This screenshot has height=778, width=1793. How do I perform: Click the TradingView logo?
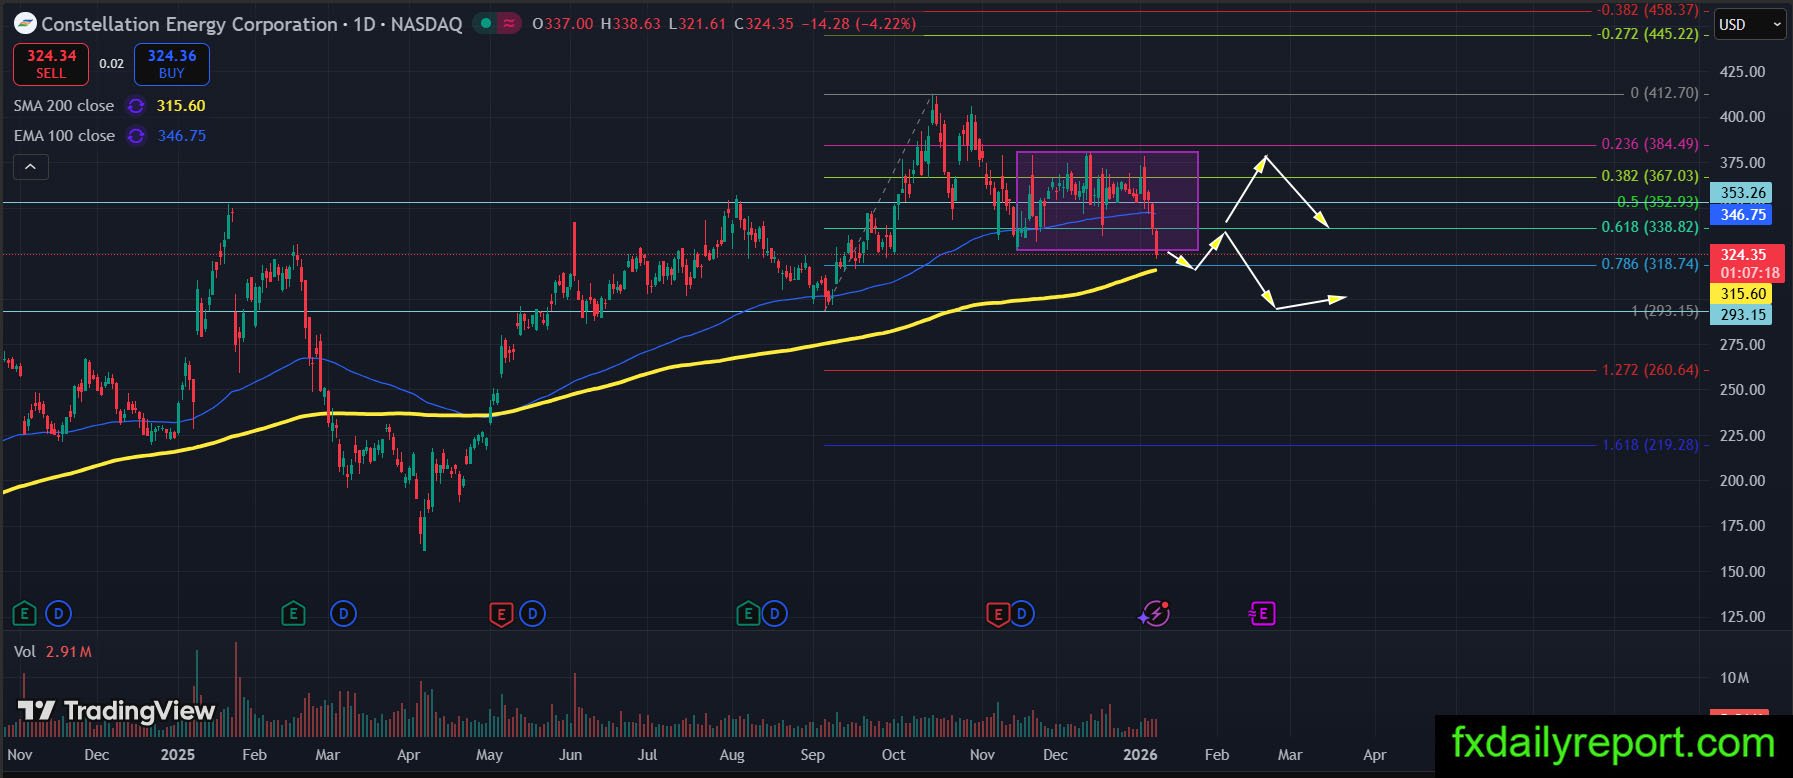click(116, 711)
